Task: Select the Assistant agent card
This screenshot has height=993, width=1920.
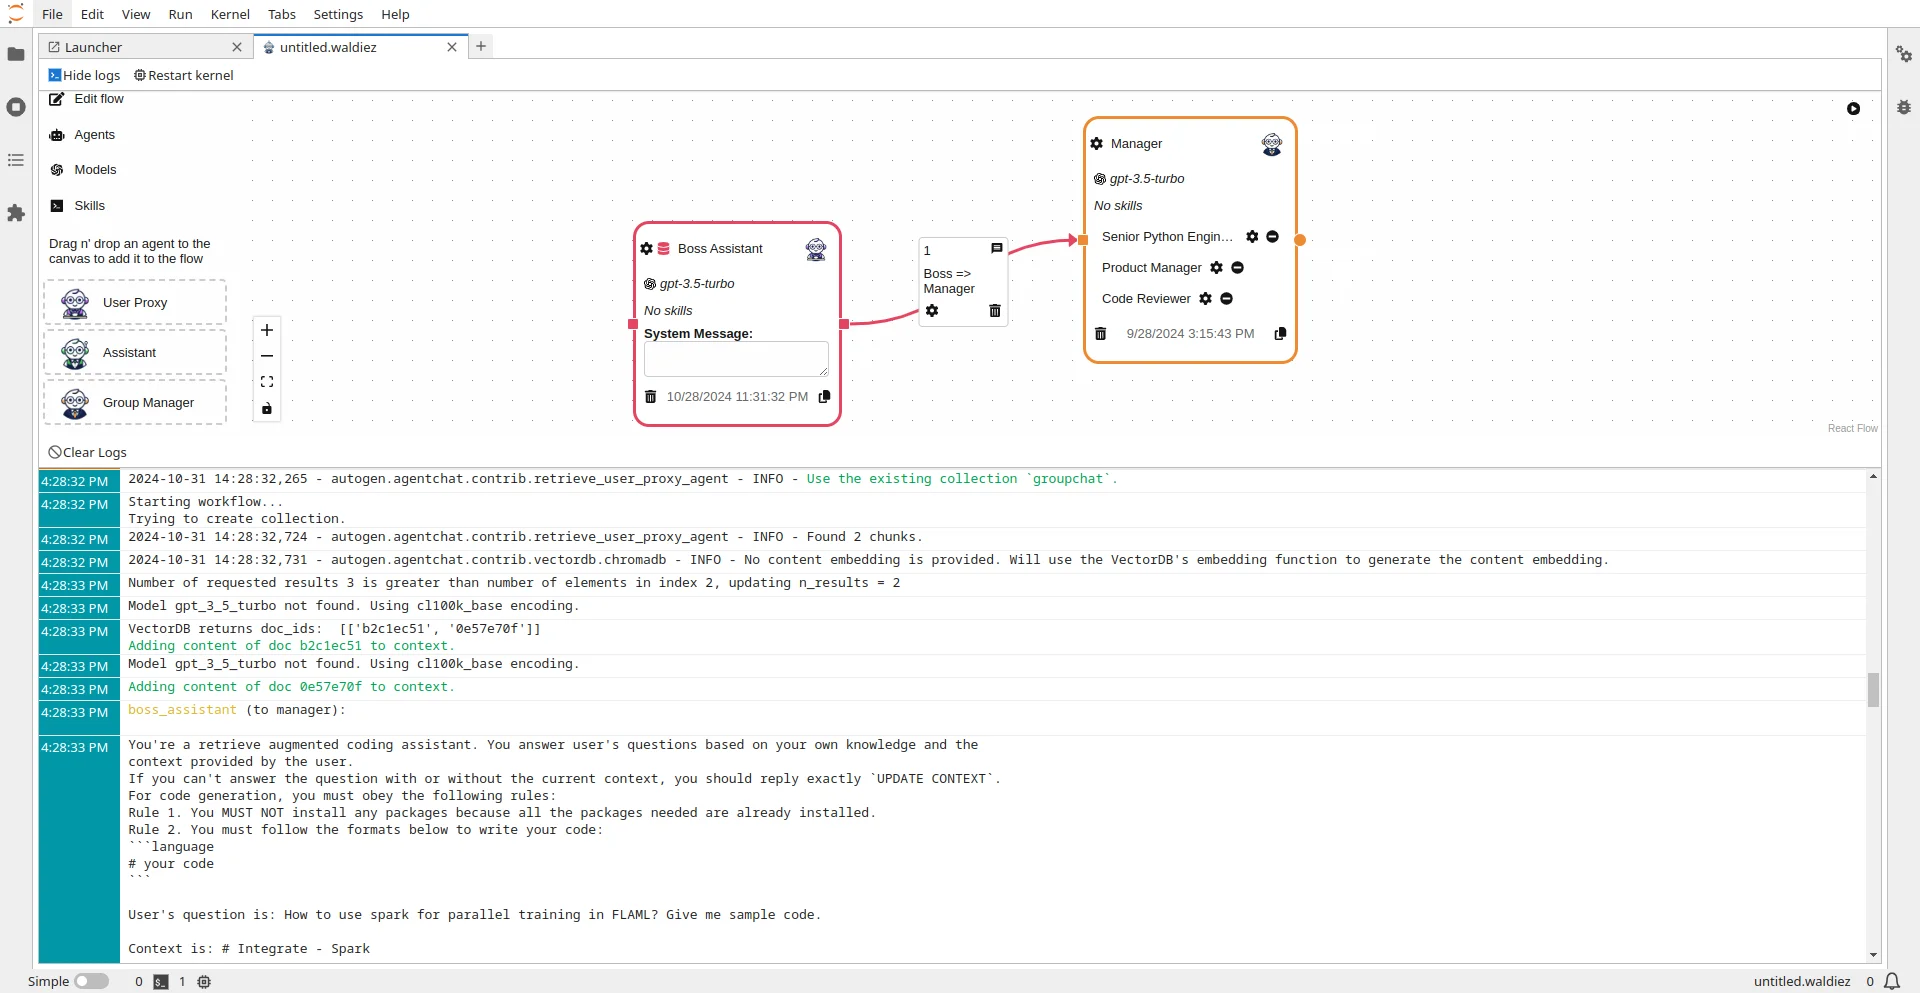Action: coord(135,352)
